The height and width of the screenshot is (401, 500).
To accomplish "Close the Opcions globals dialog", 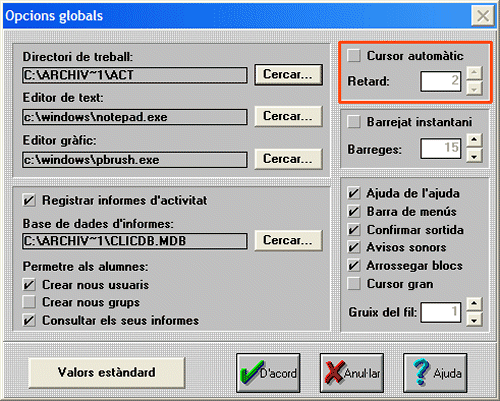I will [482, 16].
